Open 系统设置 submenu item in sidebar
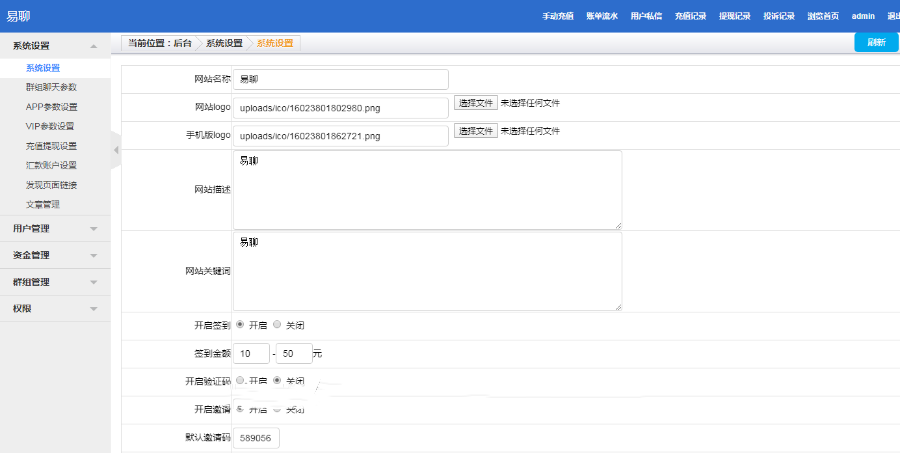 43,68
